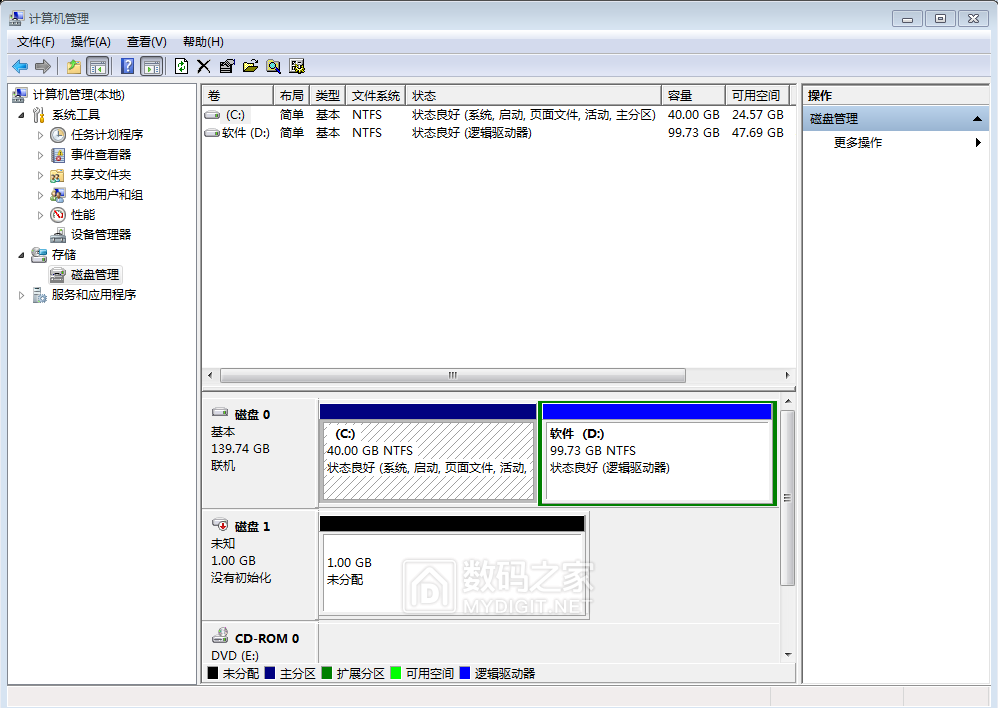Collapse the 系统工具 tree node
The height and width of the screenshot is (708, 998).
(22, 115)
